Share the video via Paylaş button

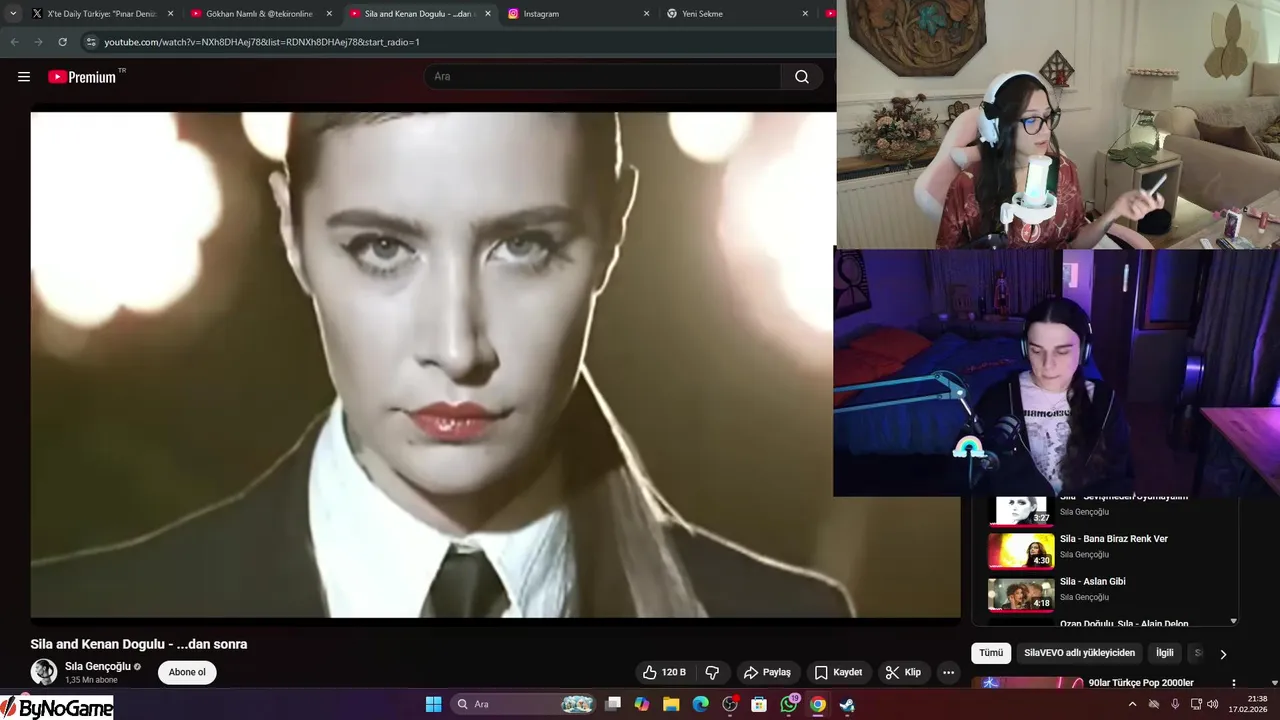[x=767, y=672]
